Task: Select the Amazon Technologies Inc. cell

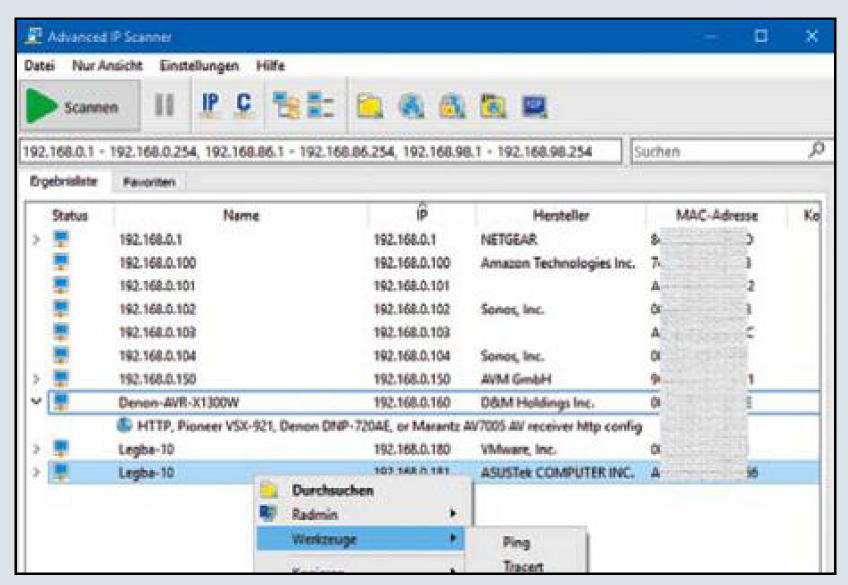Action: (558, 263)
